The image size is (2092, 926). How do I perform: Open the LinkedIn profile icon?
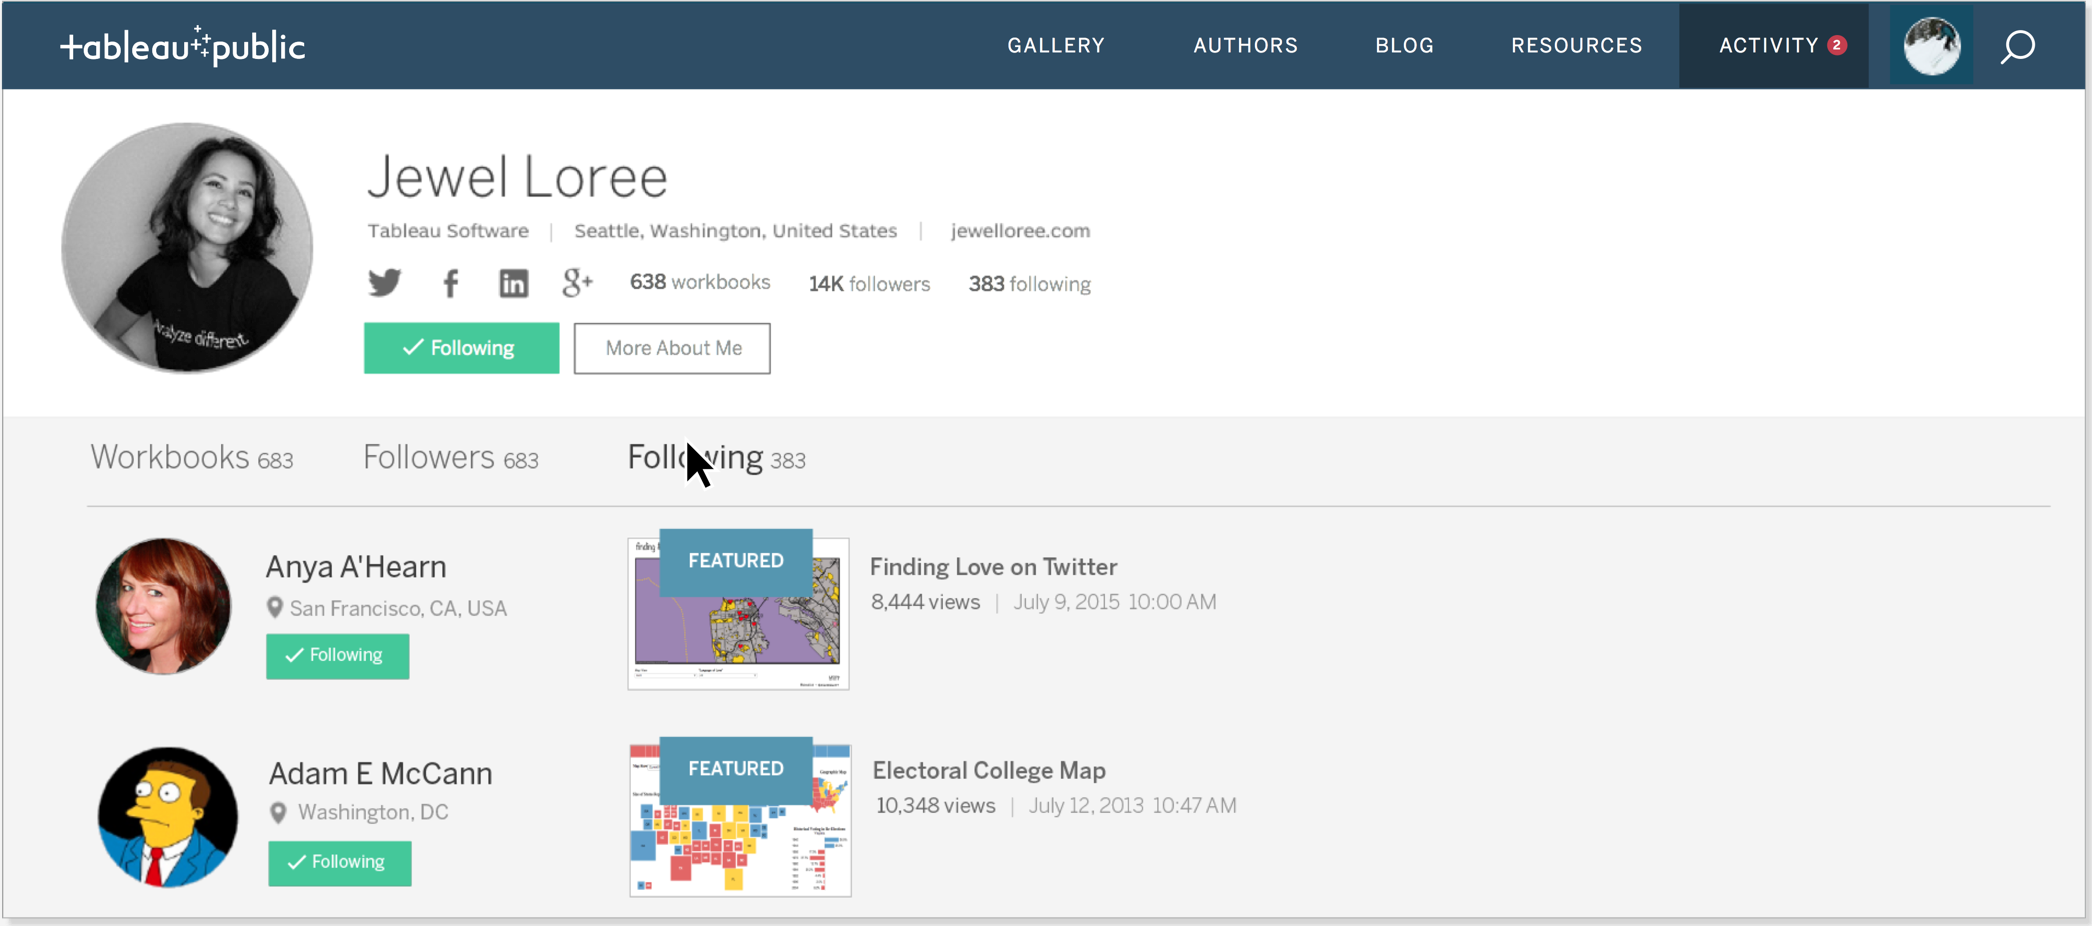[x=514, y=284]
